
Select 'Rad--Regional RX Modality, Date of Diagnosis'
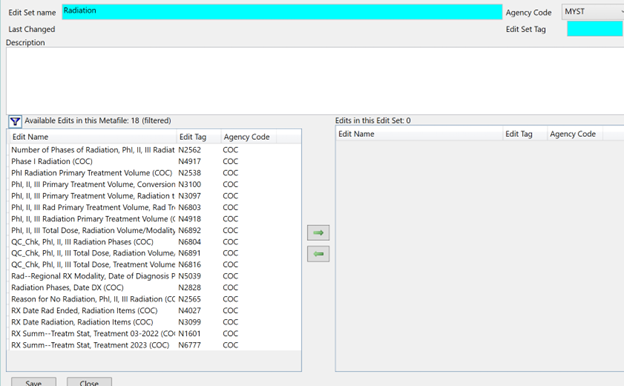(154, 276)
